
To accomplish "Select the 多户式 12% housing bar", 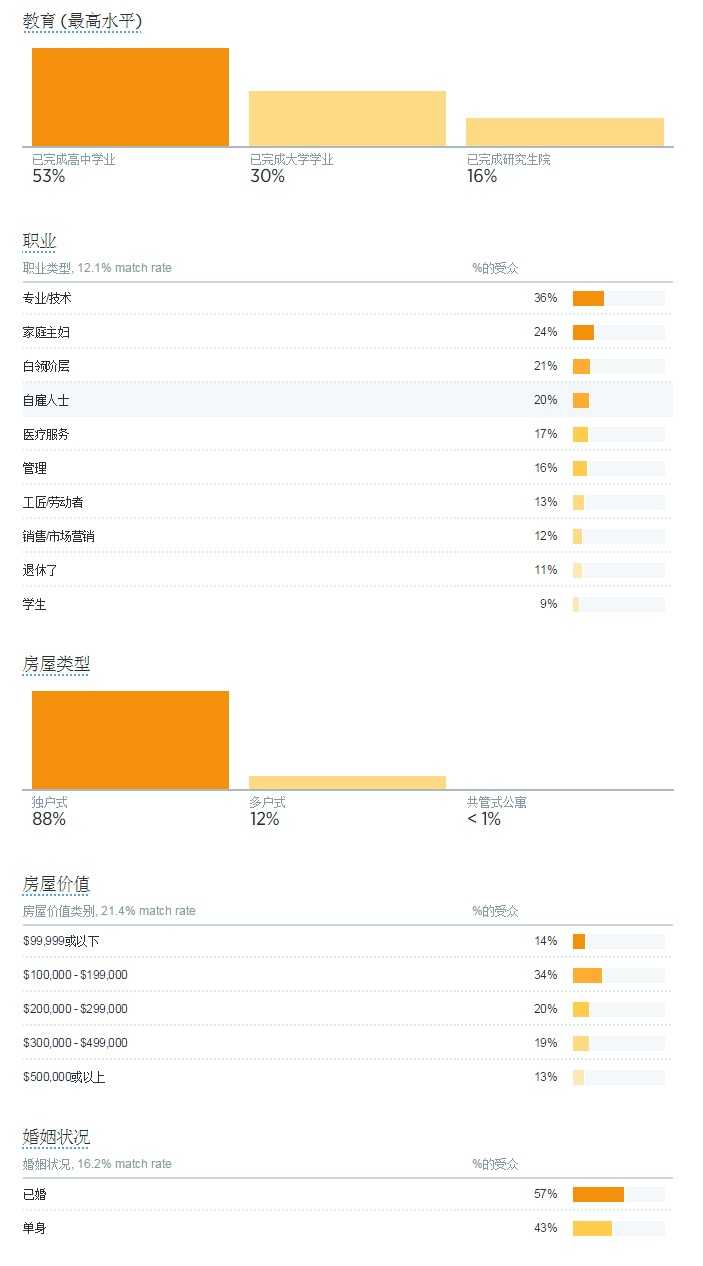I will tap(347, 782).
